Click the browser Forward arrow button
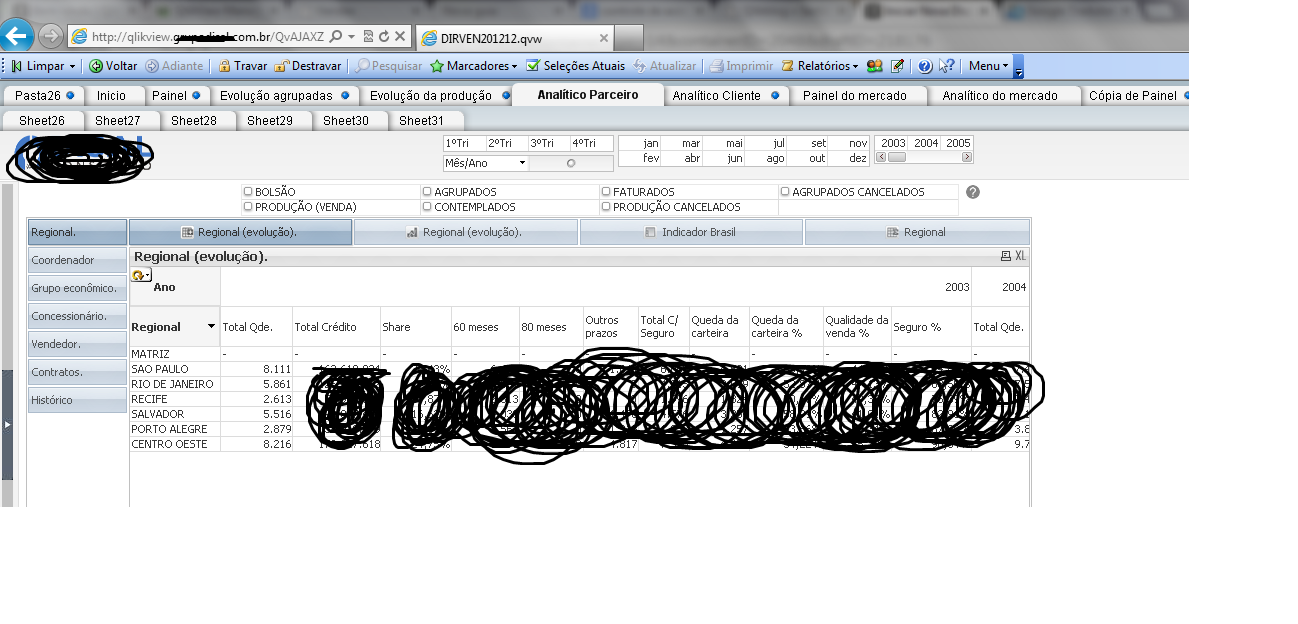 [x=50, y=37]
